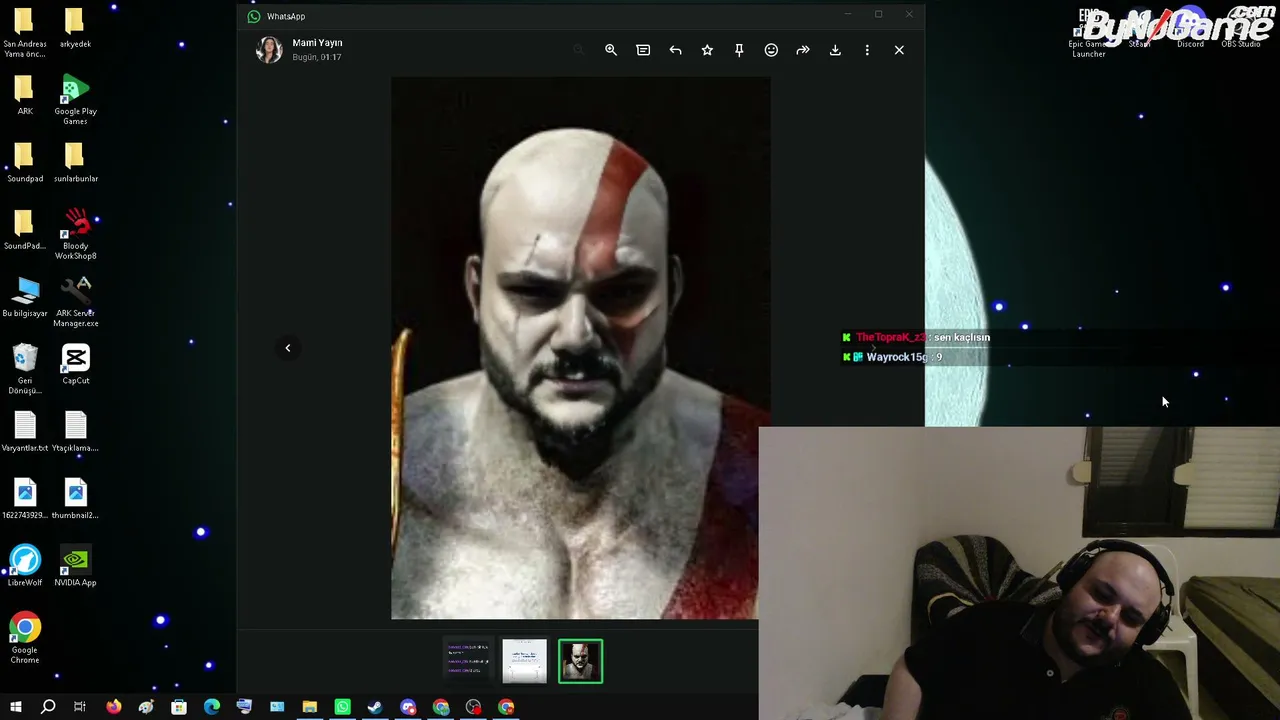1280x720 pixels.
Task: Select the thumbnail2 image file on desktop
Action: click(x=75, y=500)
